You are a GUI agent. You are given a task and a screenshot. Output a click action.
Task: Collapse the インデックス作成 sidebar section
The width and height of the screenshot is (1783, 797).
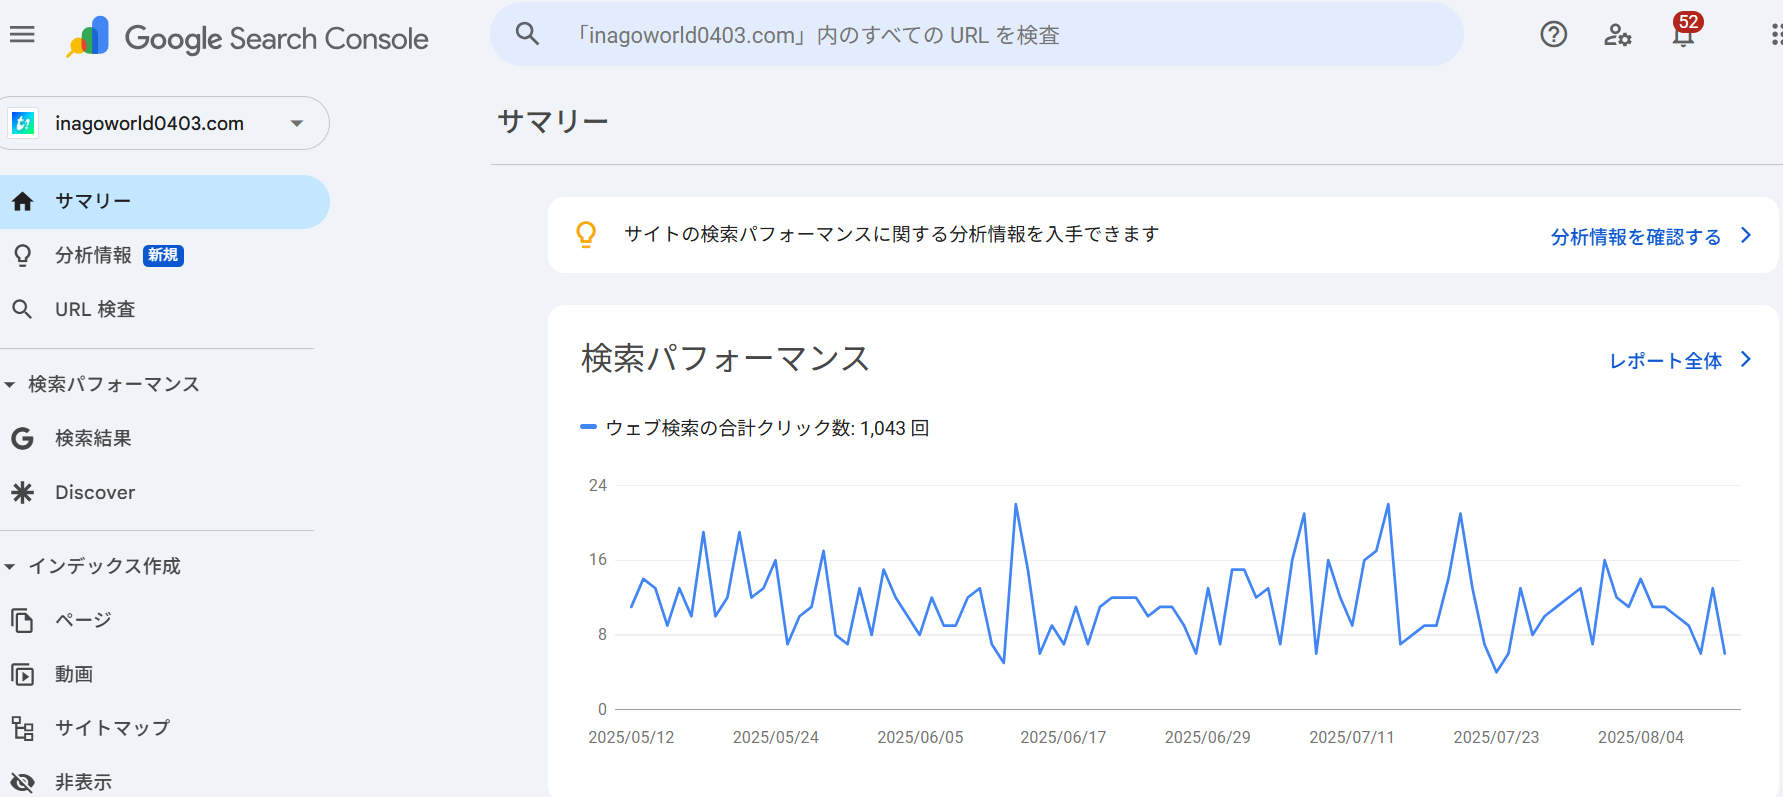(x=10, y=566)
